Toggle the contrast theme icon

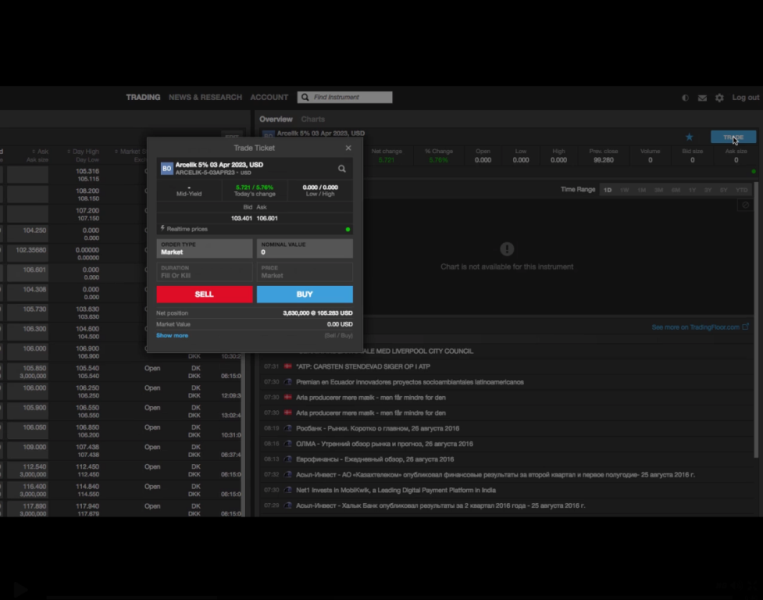tap(685, 98)
